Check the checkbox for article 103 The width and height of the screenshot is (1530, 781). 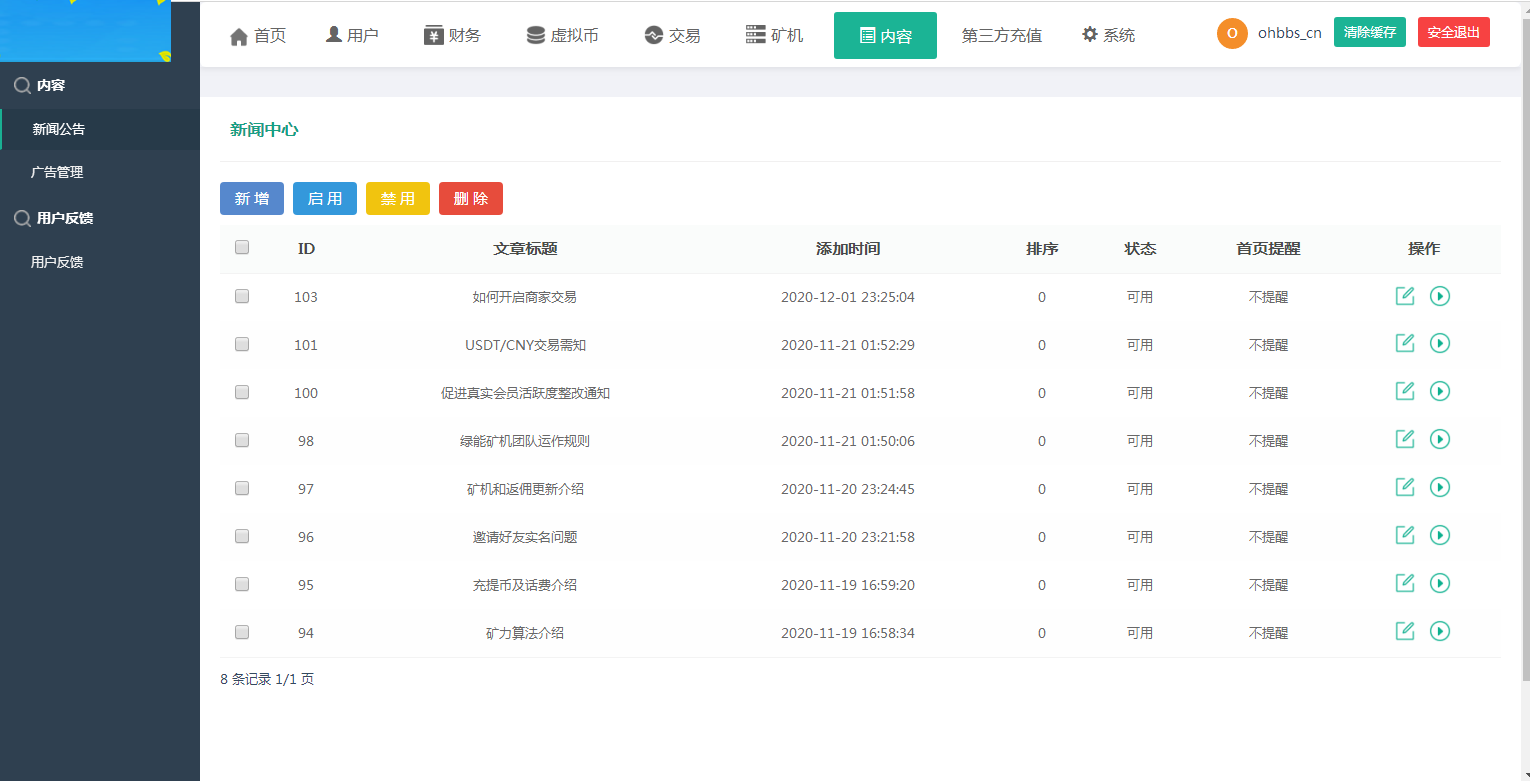point(241,296)
